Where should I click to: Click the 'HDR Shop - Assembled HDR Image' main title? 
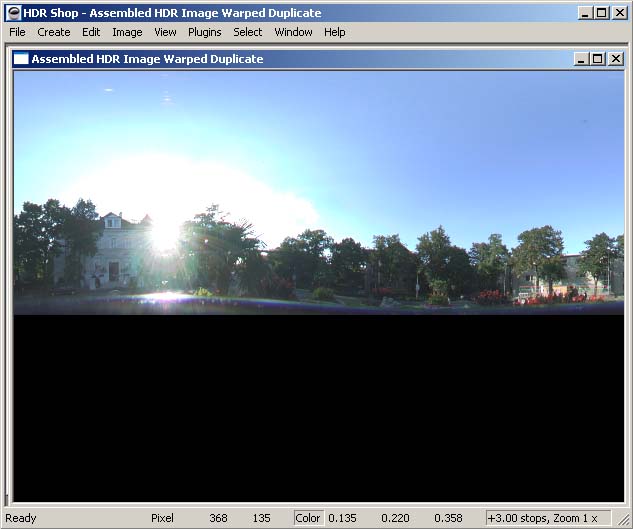[172, 13]
